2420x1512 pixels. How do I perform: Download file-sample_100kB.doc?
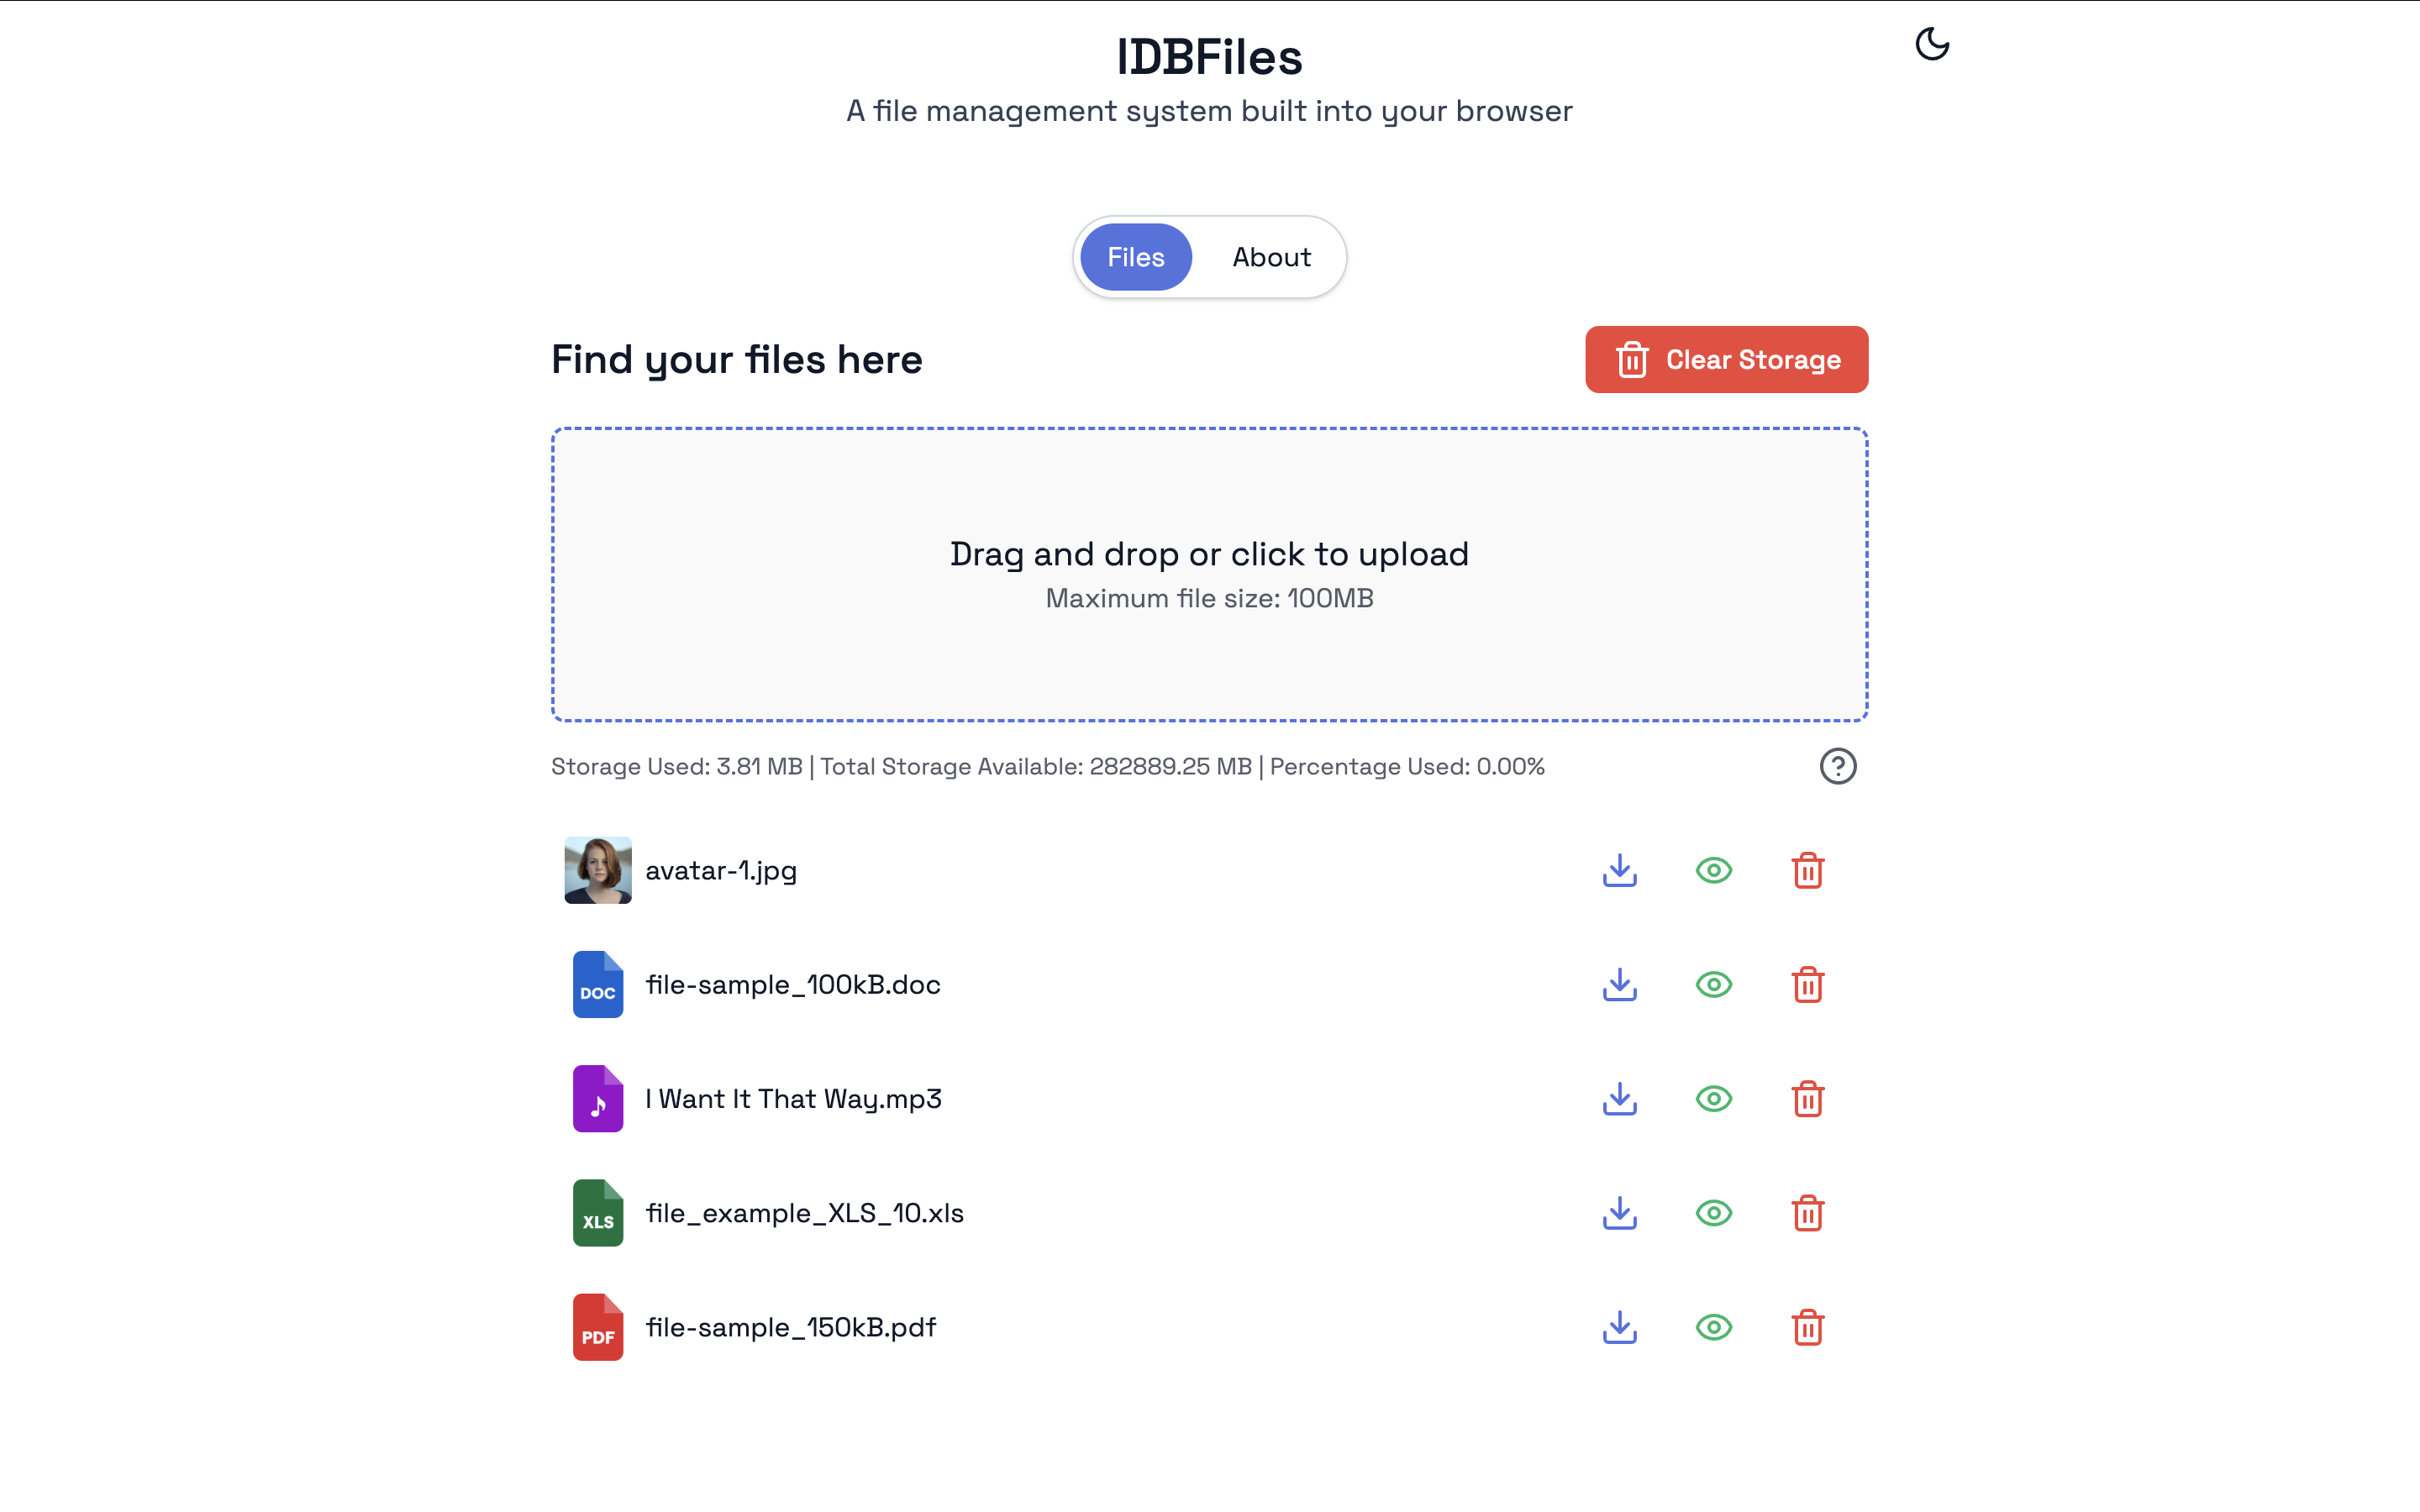[x=1619, y=984]
